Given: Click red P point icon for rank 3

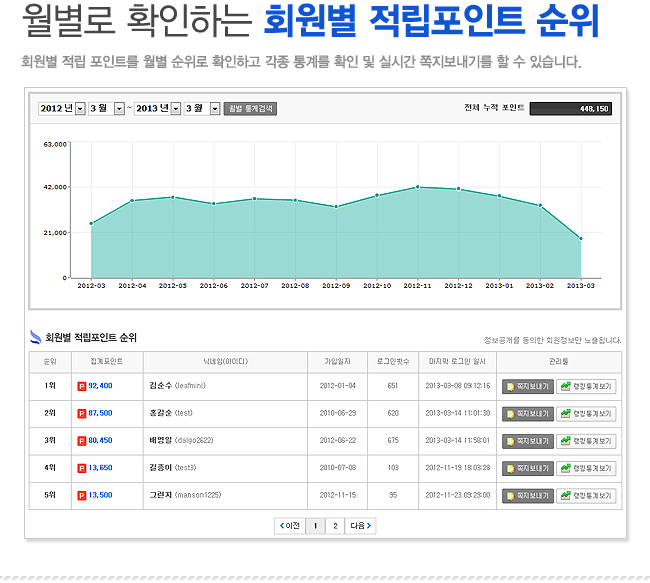Looking at the screenshot, I should tap(82, 441).
